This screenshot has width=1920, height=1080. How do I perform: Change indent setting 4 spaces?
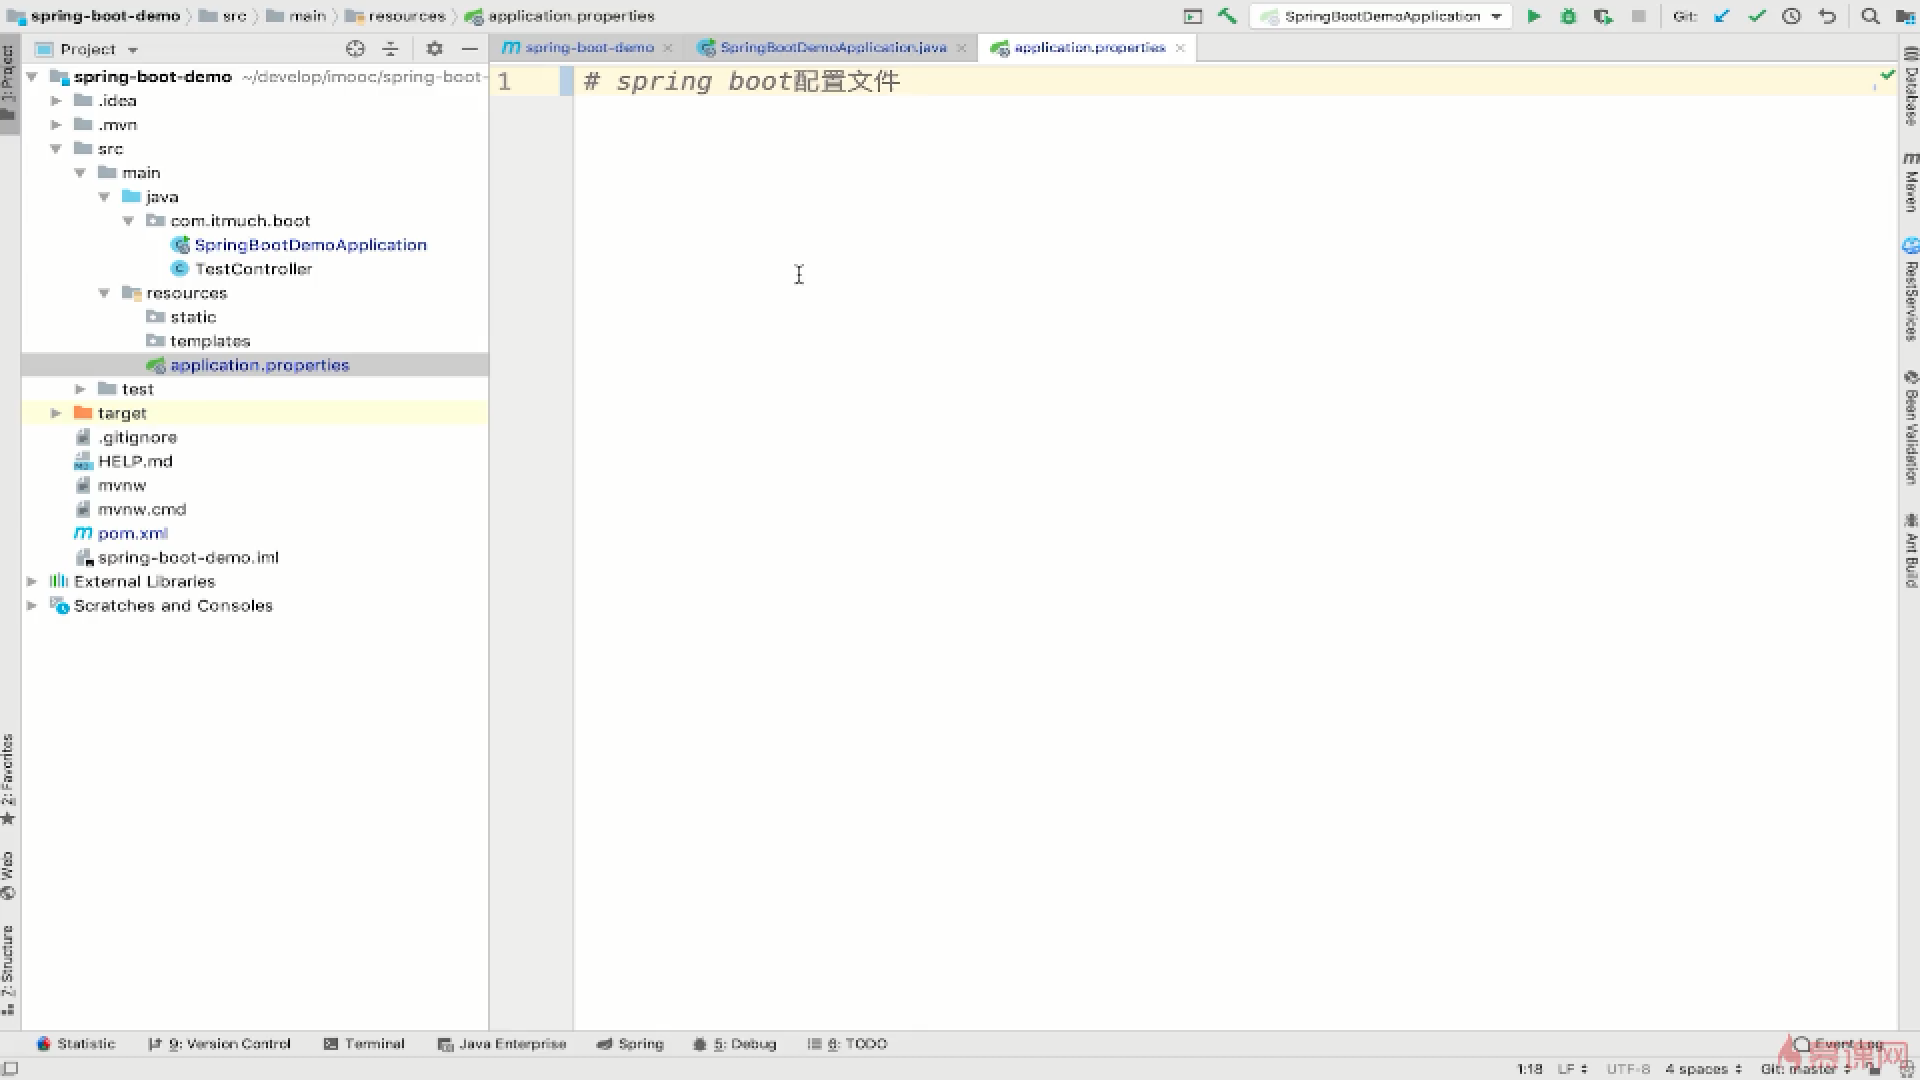pos(1703,1068)
